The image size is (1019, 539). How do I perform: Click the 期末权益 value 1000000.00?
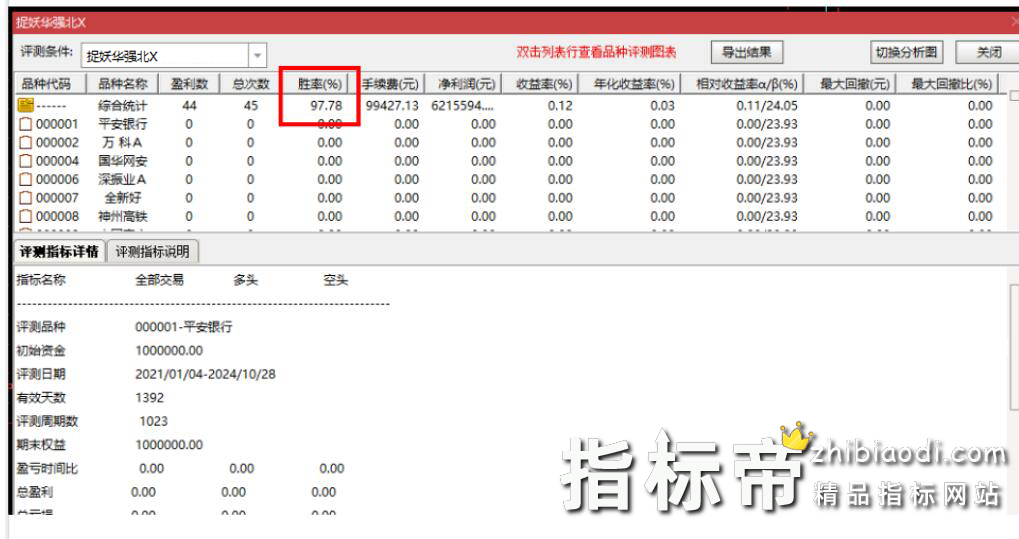point(169,445)
